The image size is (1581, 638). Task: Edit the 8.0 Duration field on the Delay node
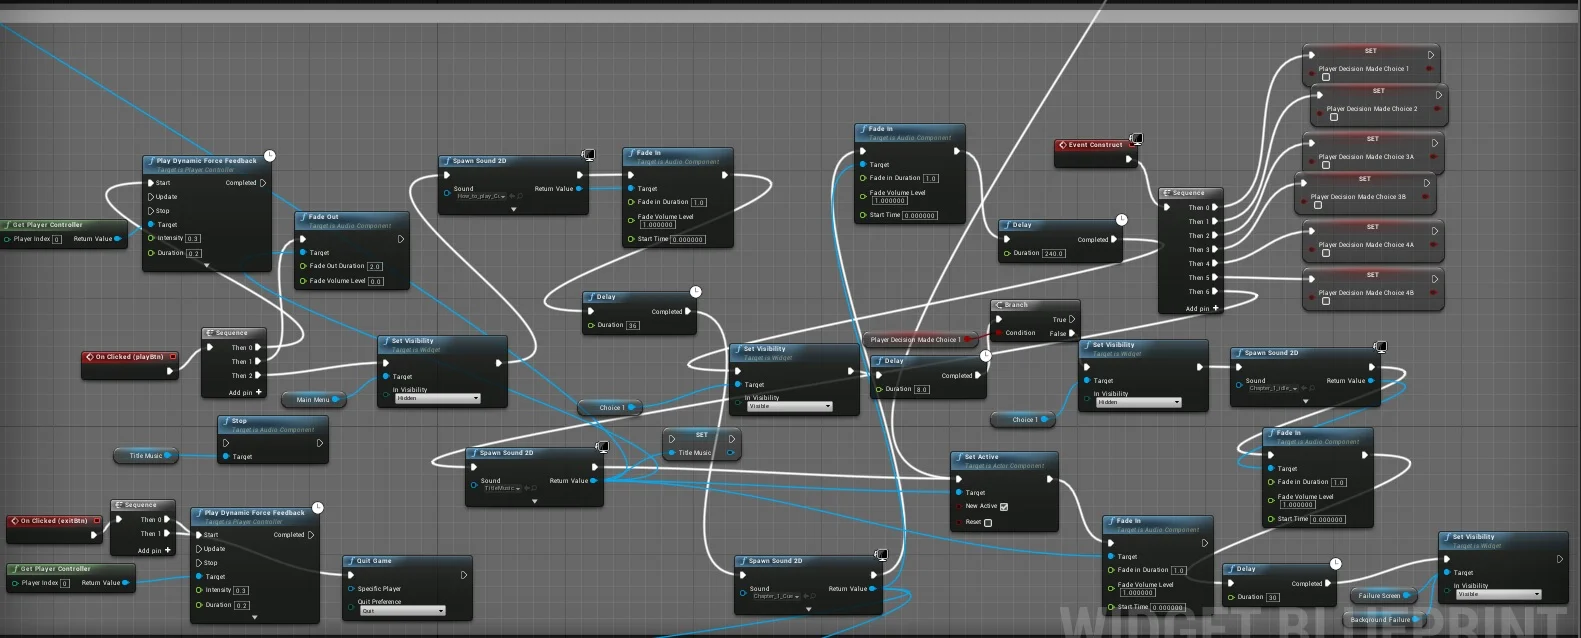[x=922, y=390]
